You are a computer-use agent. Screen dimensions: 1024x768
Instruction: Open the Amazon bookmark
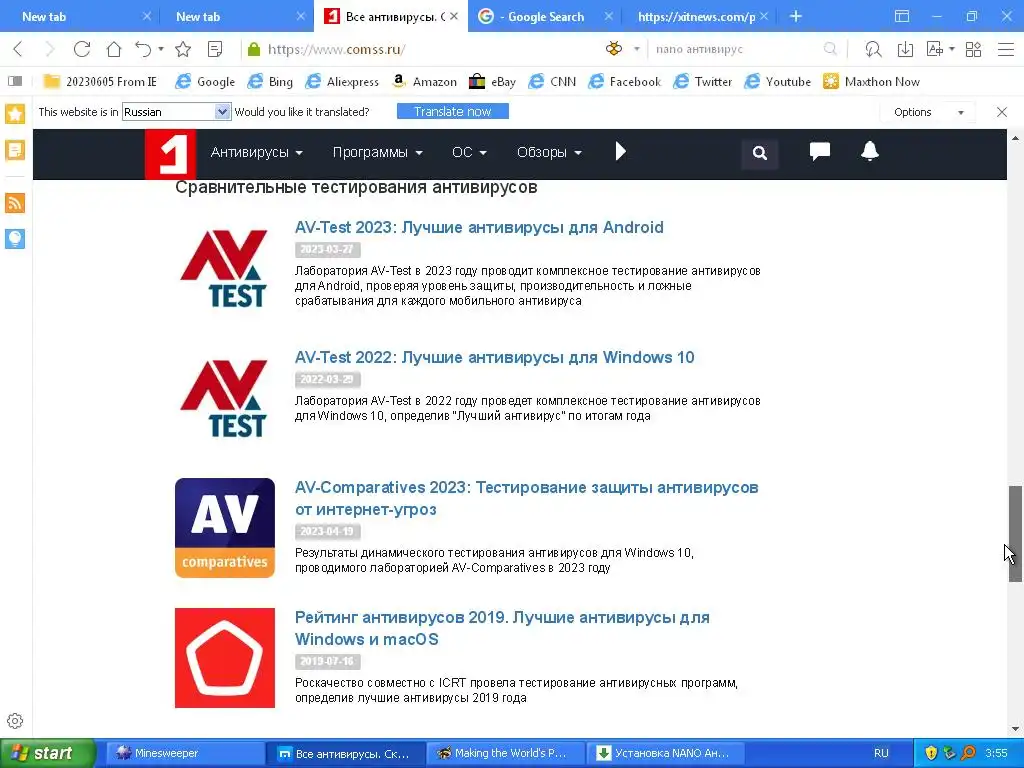tap(424, 82)
